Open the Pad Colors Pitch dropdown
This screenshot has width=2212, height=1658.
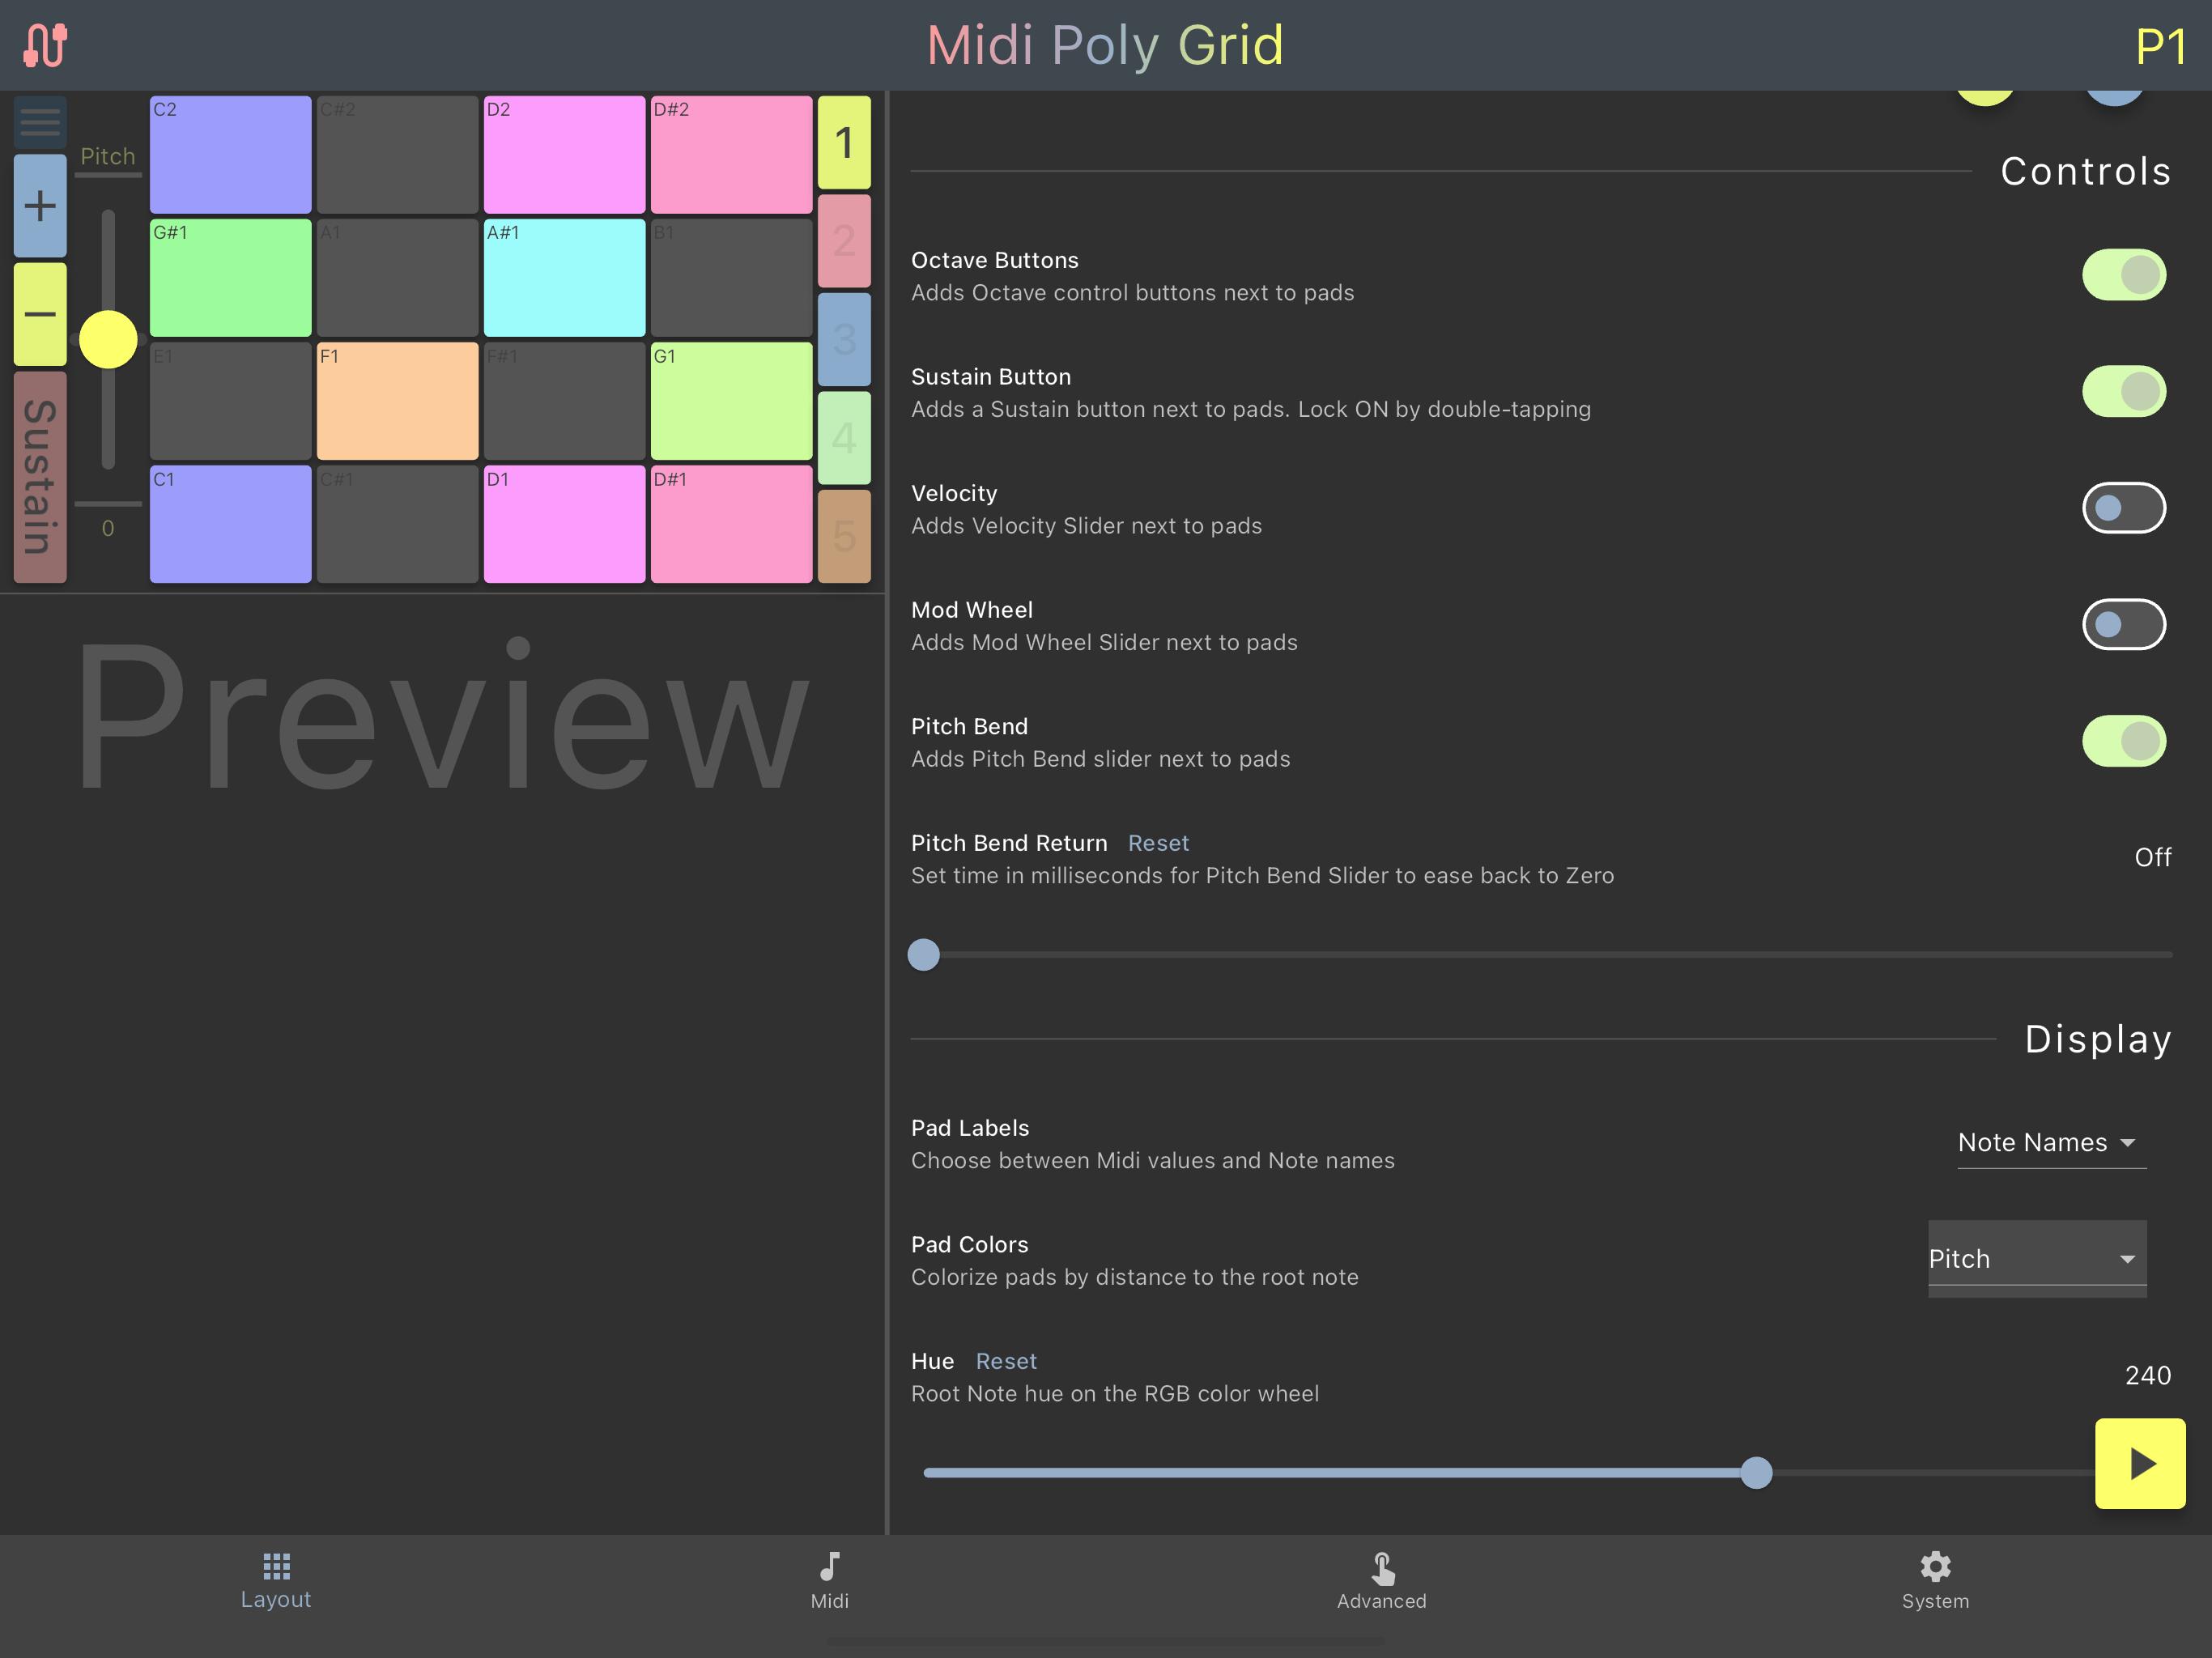(2037, 1259)
